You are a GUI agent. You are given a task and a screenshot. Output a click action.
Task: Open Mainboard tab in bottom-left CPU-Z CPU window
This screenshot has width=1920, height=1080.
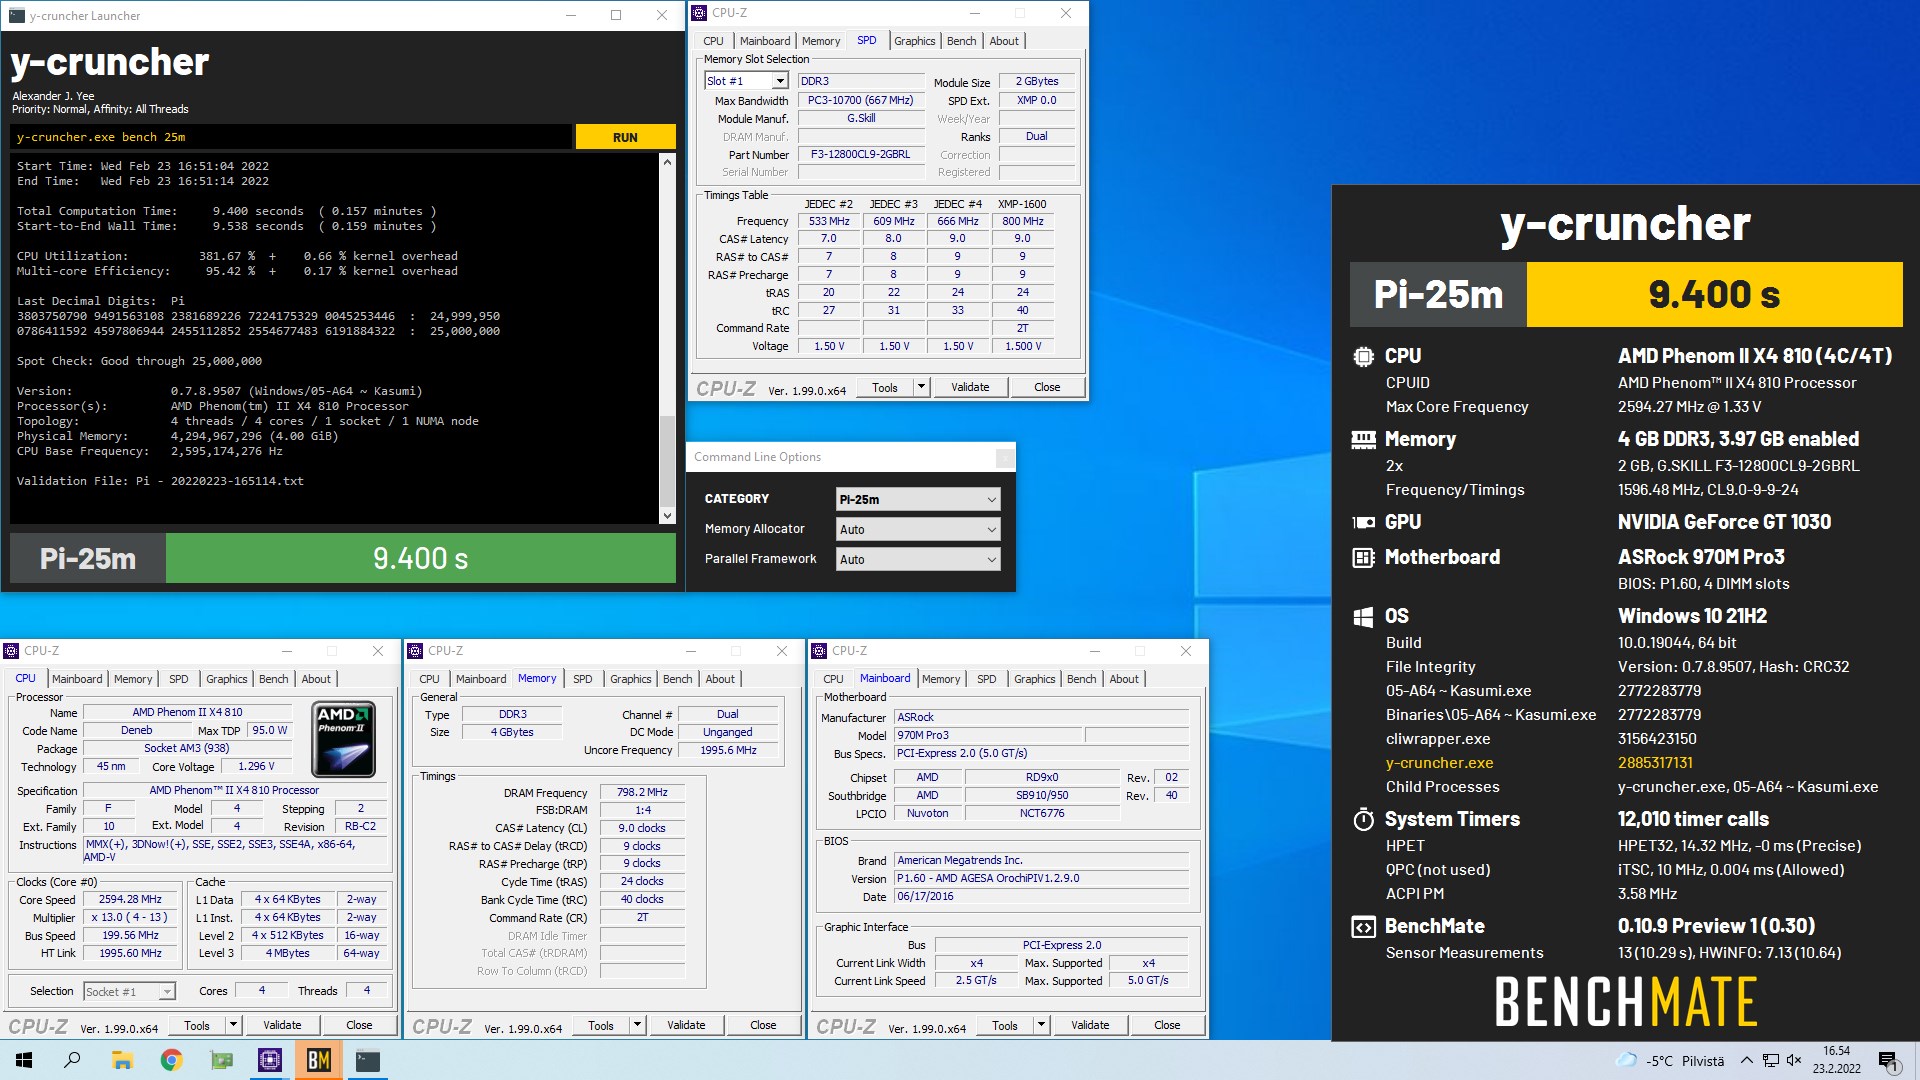pyautogui.click(x=77, y=679)
